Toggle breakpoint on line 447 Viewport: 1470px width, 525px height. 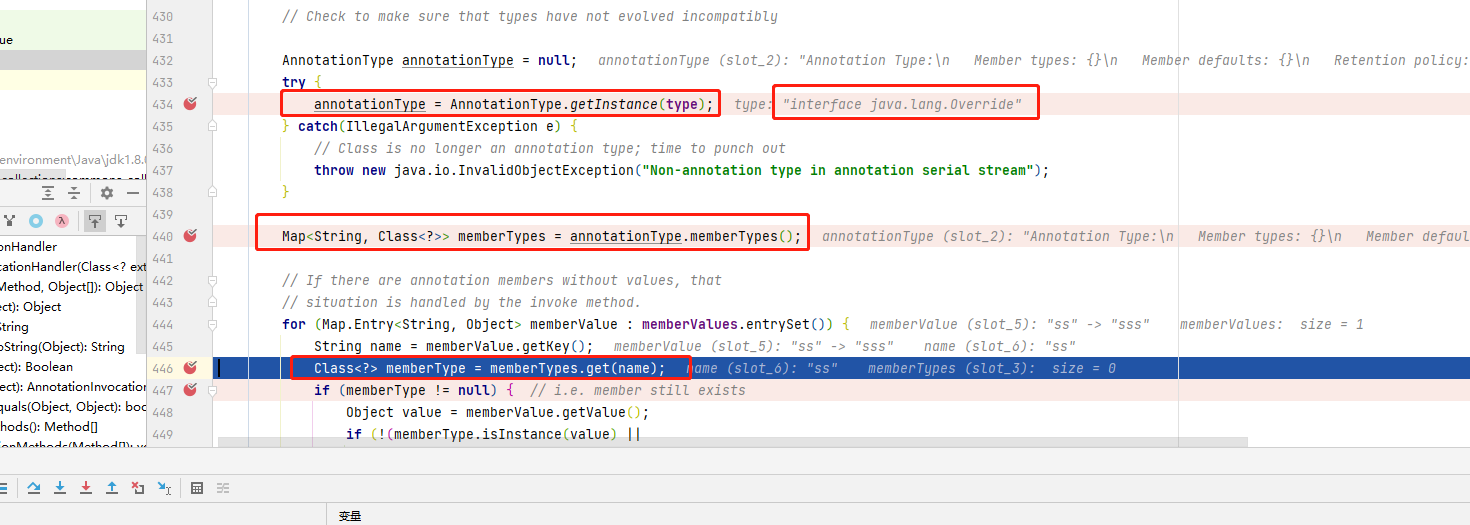[190, 390]
